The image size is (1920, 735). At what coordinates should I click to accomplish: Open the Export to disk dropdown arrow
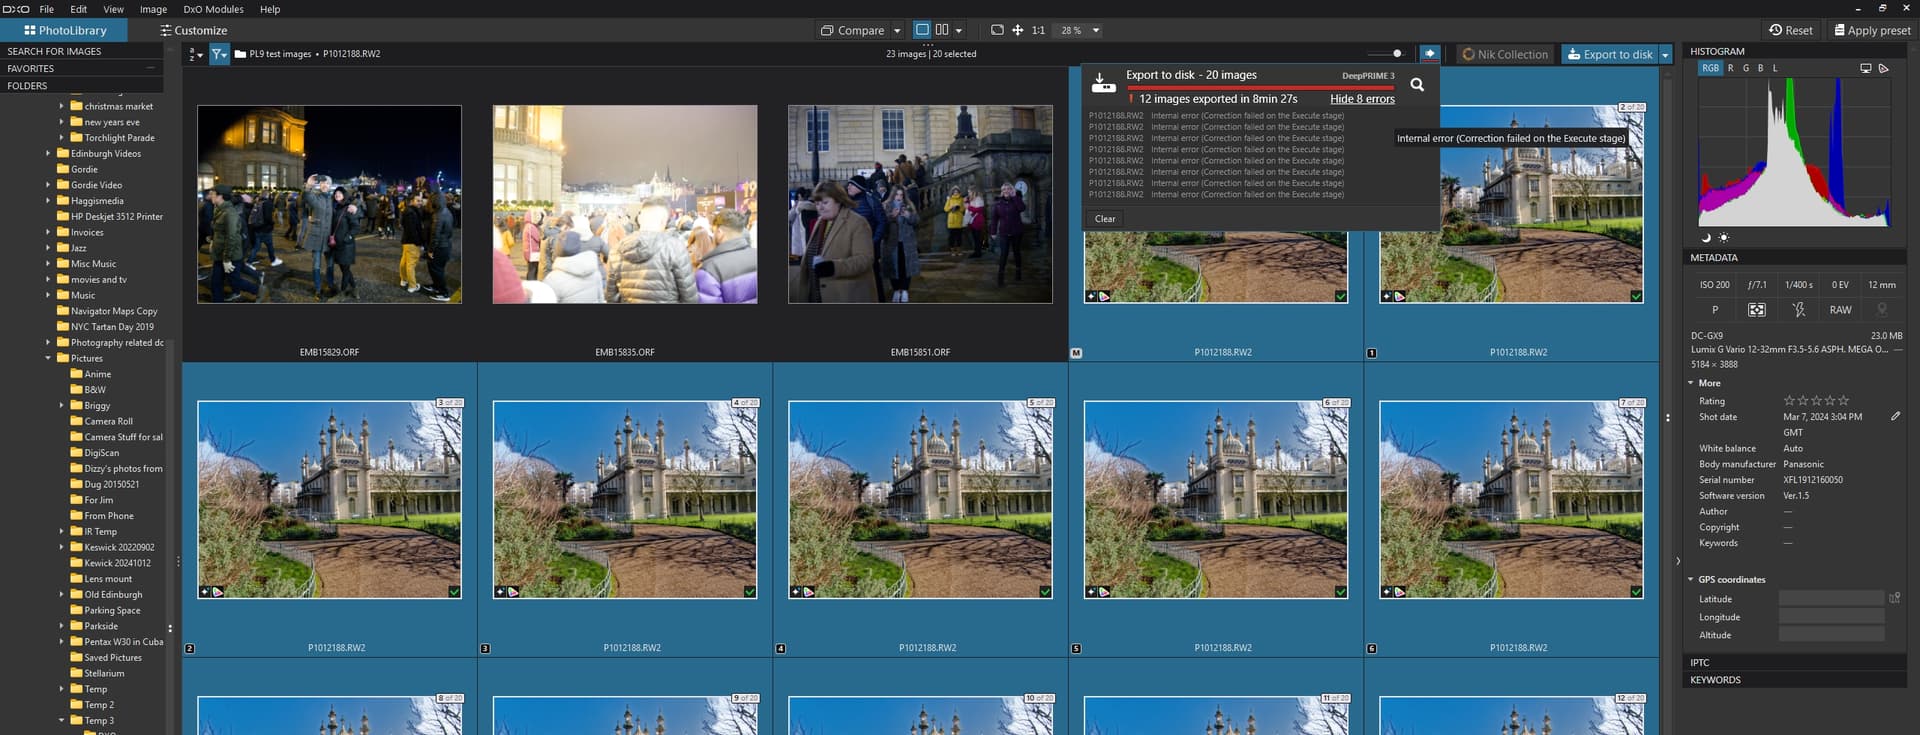(1665, 55)
